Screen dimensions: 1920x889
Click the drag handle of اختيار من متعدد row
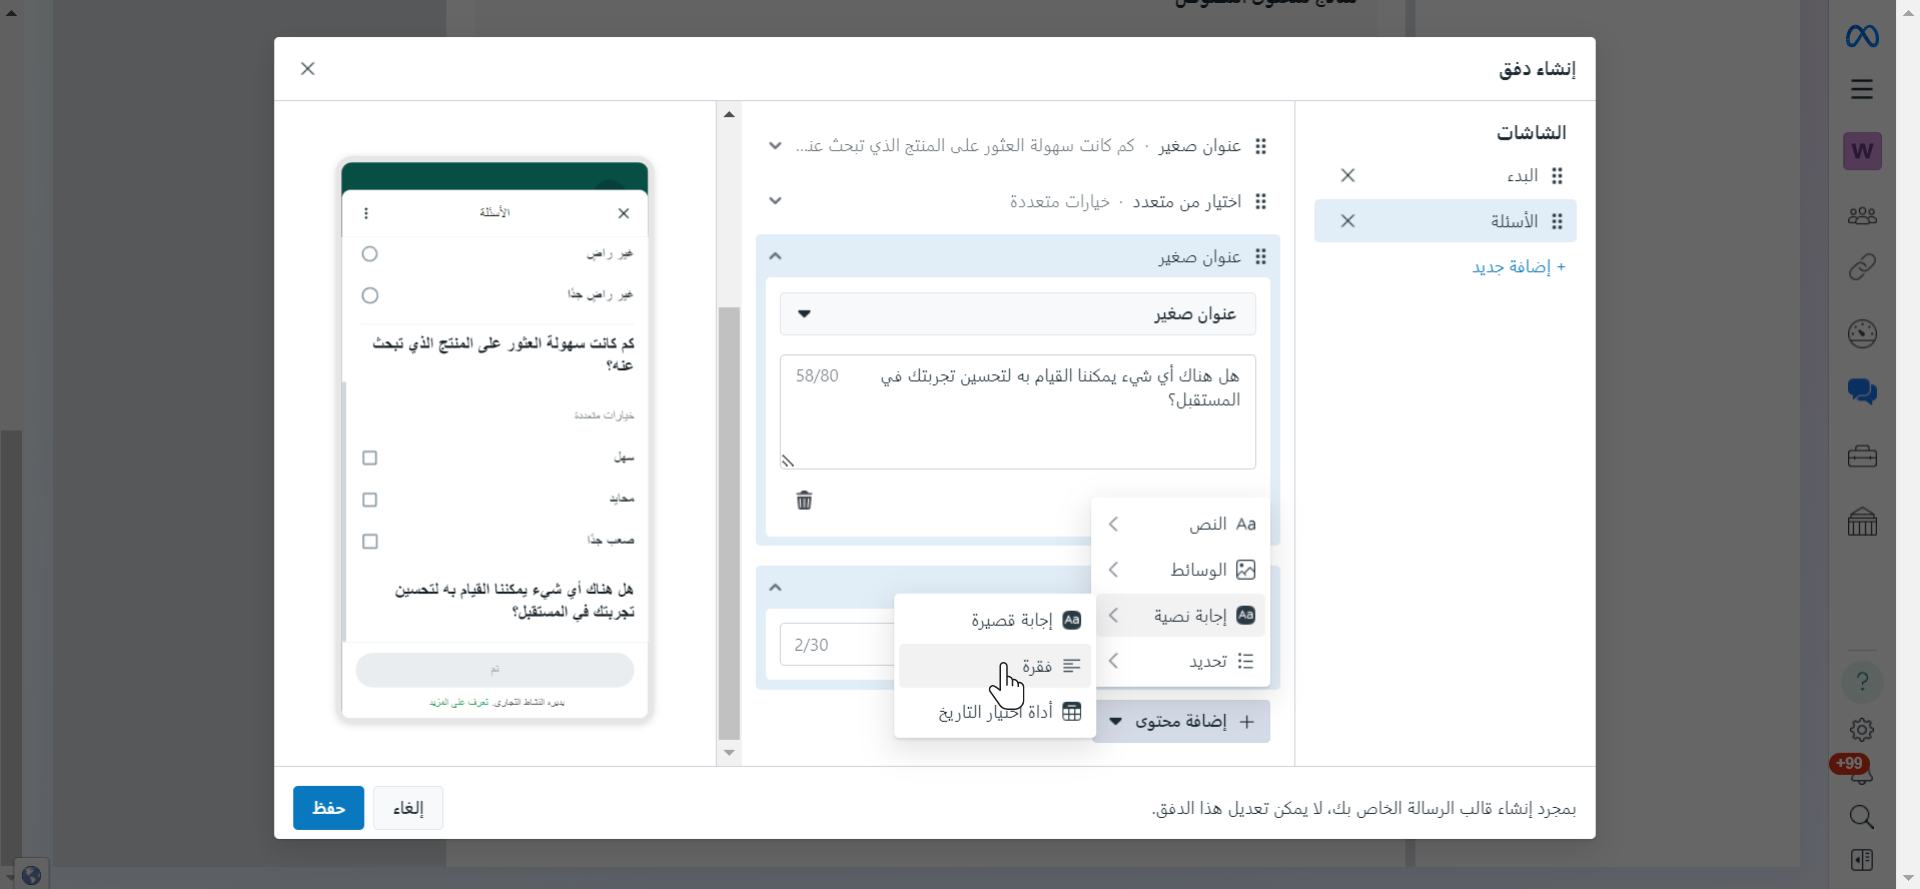click(1261, 201)
